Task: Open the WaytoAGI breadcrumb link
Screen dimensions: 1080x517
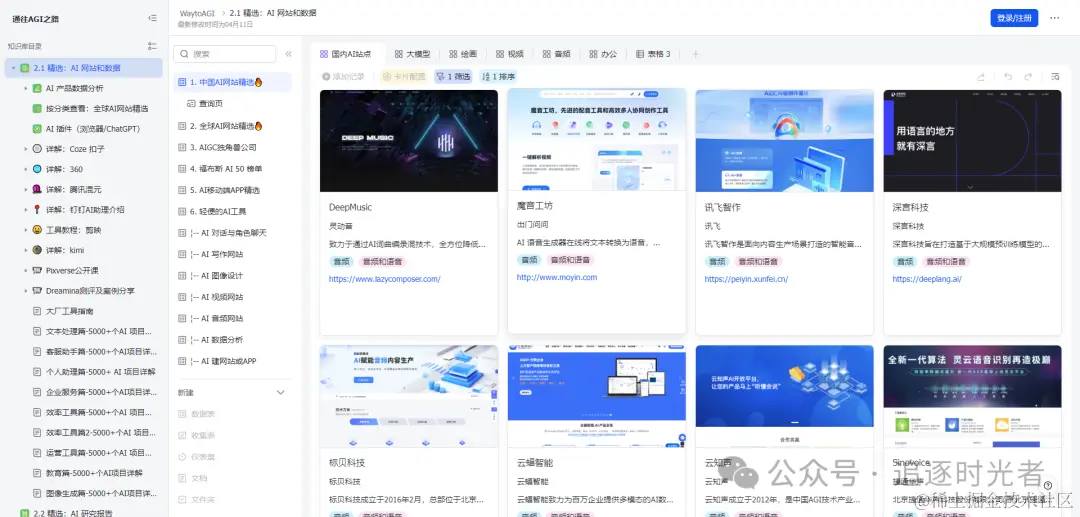Action: pyautogui.click(x=196, y=13)
